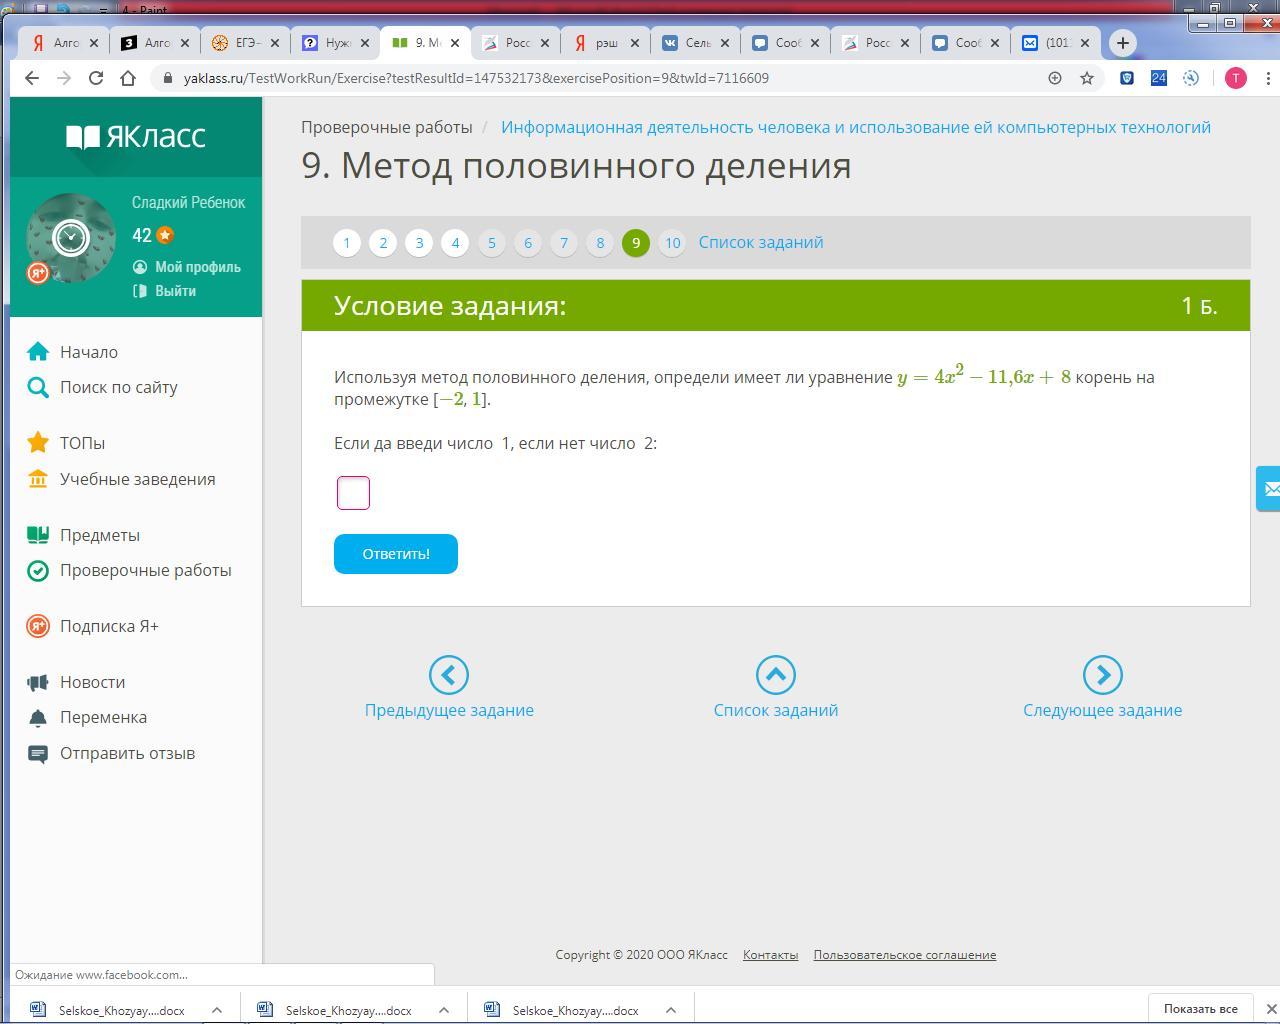Click the answer input box
The height and width of the screenshot is (1024, 1280).
pyautogui.click(x=354, y=493)
